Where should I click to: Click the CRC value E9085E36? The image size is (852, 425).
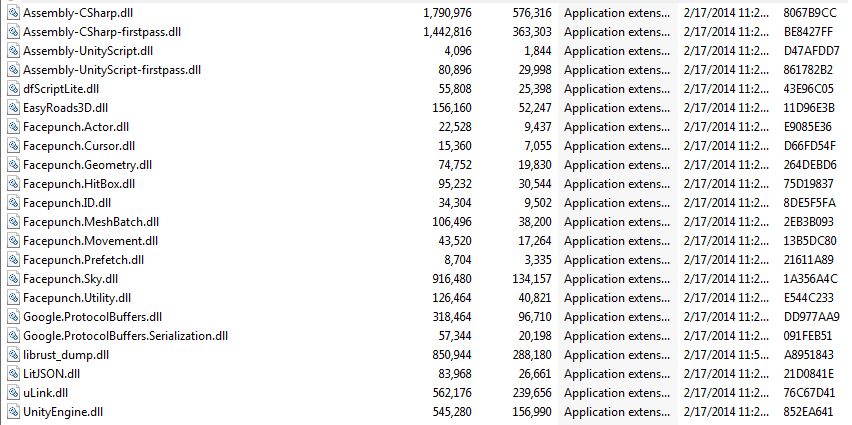pyautogui.click(x=807, y=127)
